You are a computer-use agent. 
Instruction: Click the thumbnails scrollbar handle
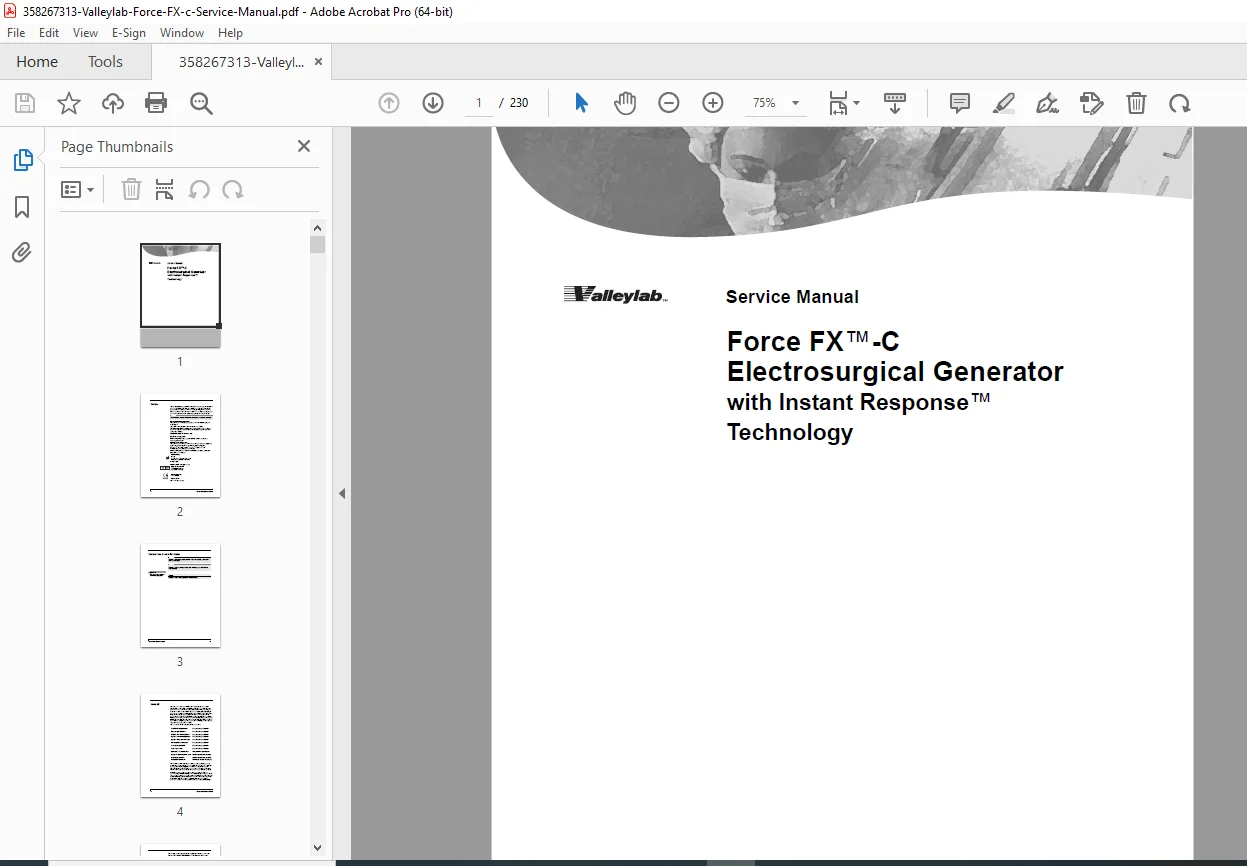click(x=318, y=245)
